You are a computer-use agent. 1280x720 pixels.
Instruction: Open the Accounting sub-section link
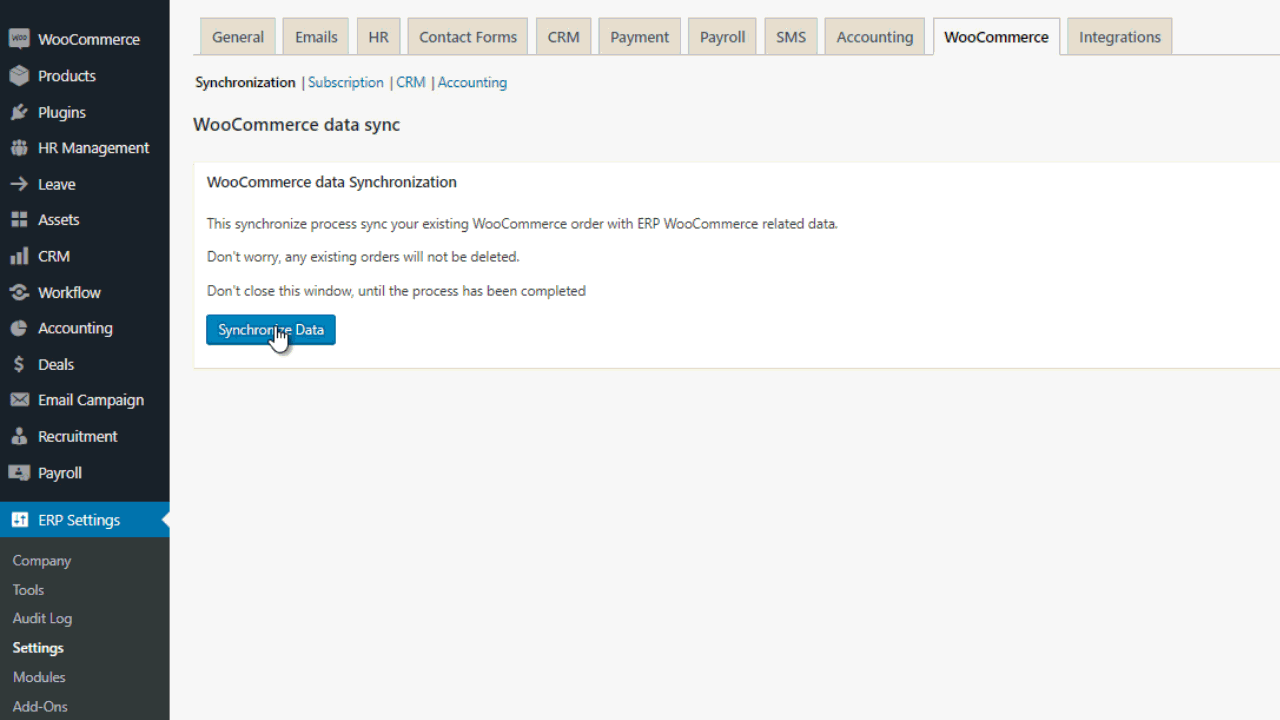click(472, 83)
